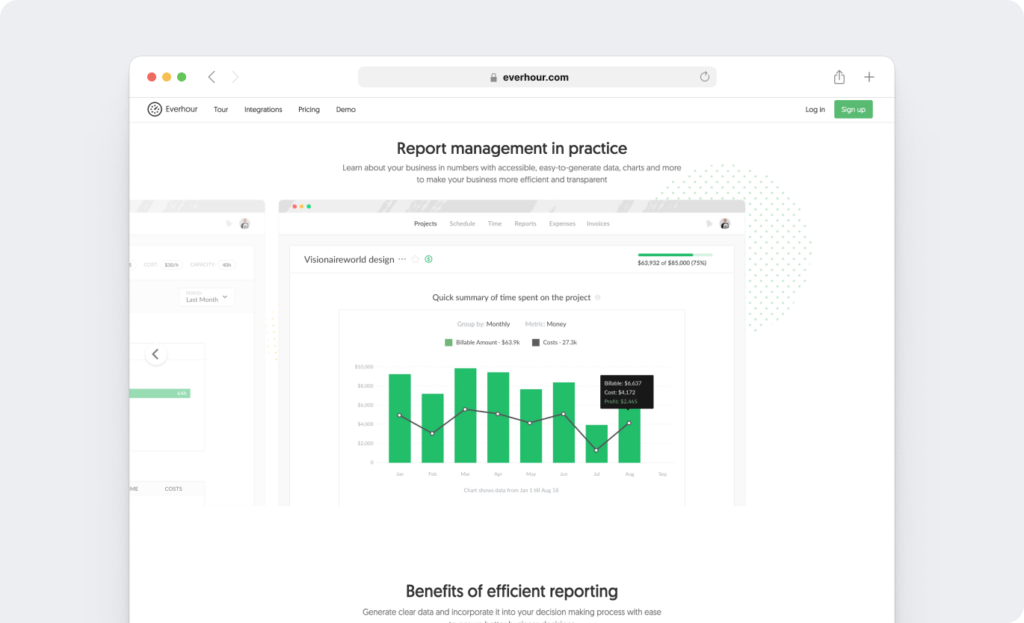Change the Group by Monthly dropdown
Viewport: 1024px width, 623px height.
pyautogui.click(x=498, y=323)
